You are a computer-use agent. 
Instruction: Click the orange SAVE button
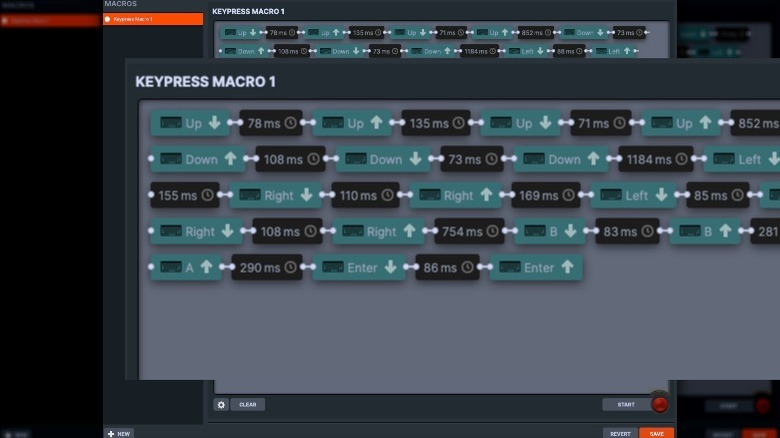pos(656,434)
